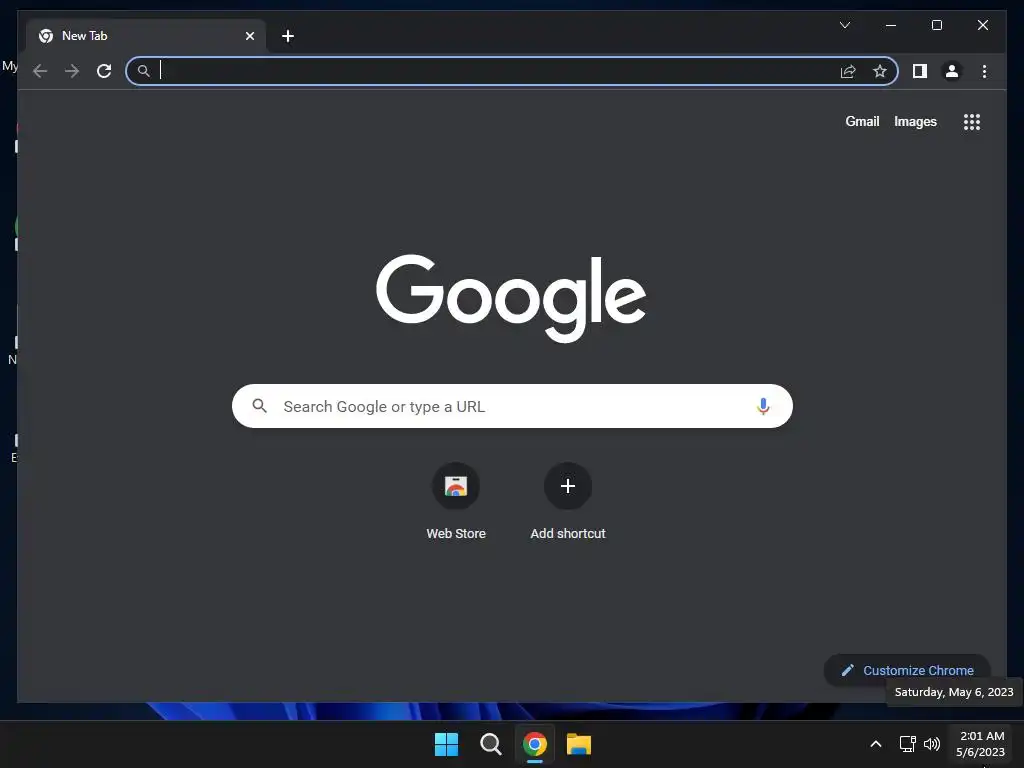Open the network status tray icon
The height and width of the screenshot is (768, 1024).
point(907,744)
